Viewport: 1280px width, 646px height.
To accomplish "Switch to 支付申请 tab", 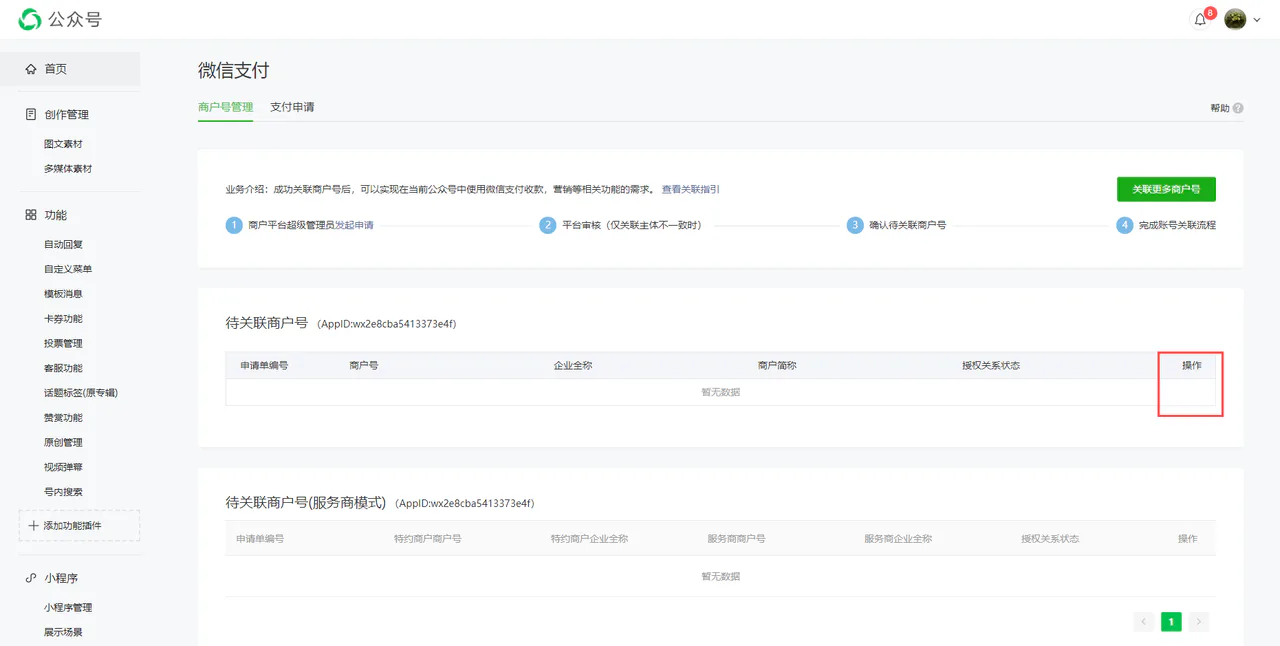I will coord(292,107).
